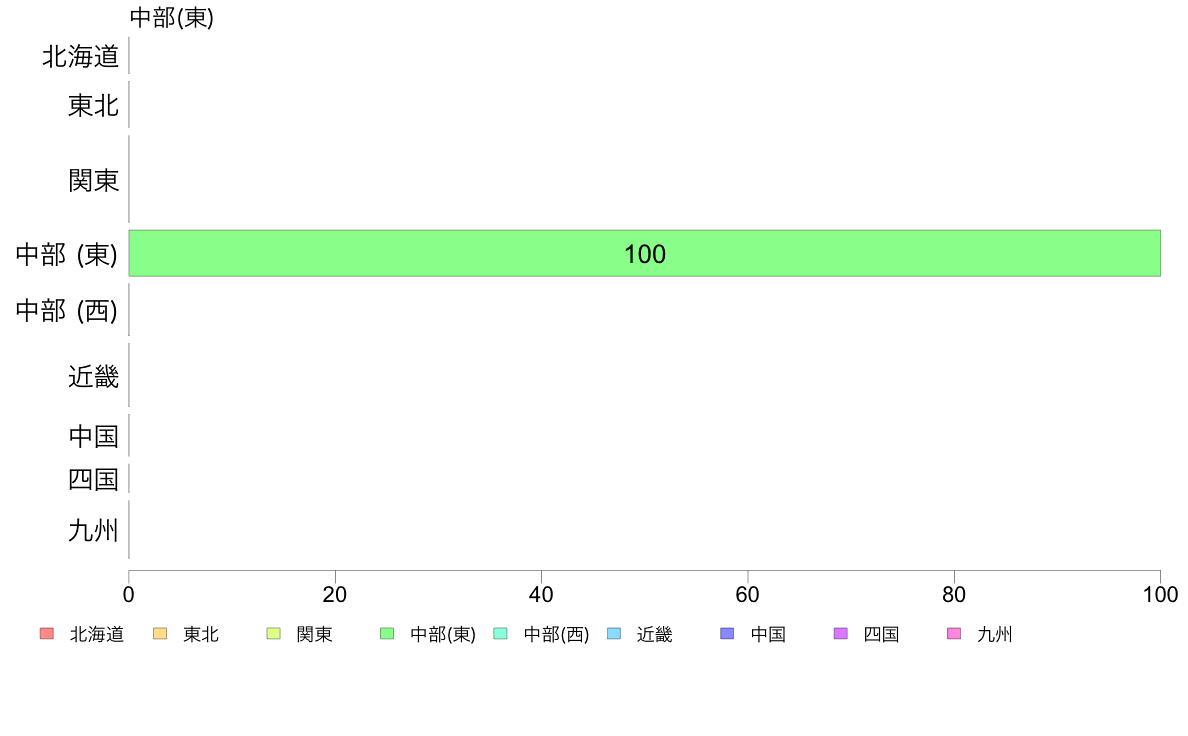Screen dimensions: 1188x736
Task: Click the green 100 bar
Action: point(645,253)
